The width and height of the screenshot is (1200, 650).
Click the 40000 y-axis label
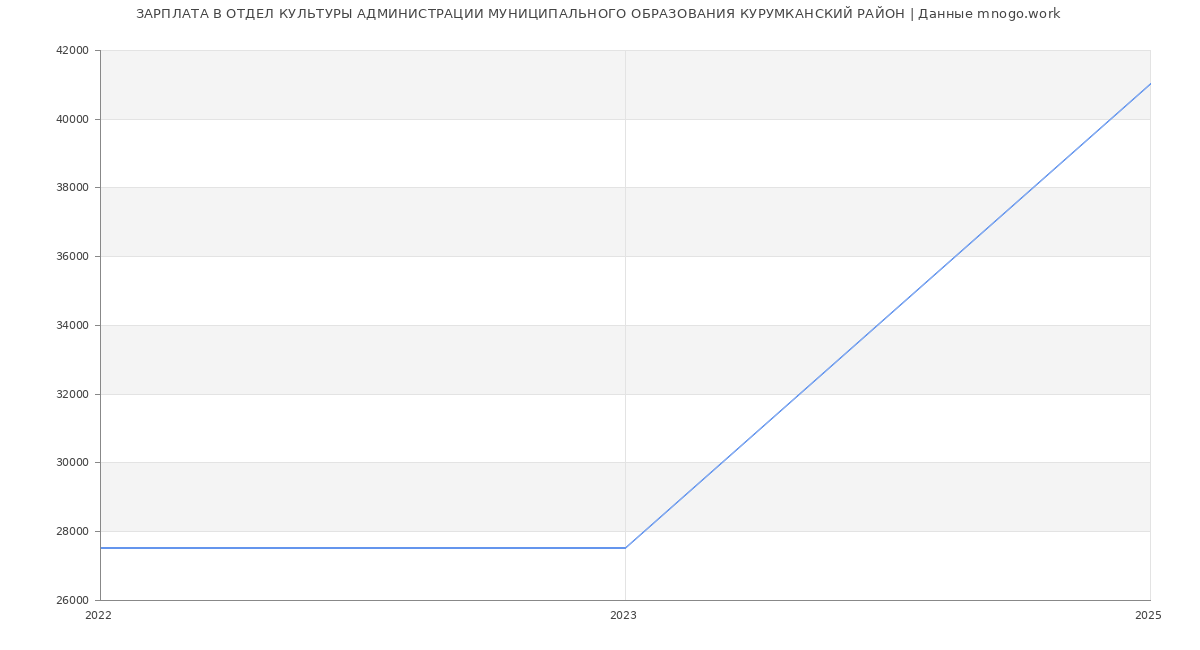[72, 119]
